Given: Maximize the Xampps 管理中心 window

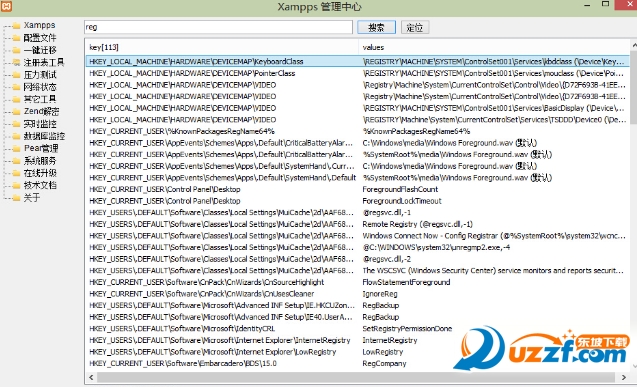Looking at the screenshot, I should (605, 4).
